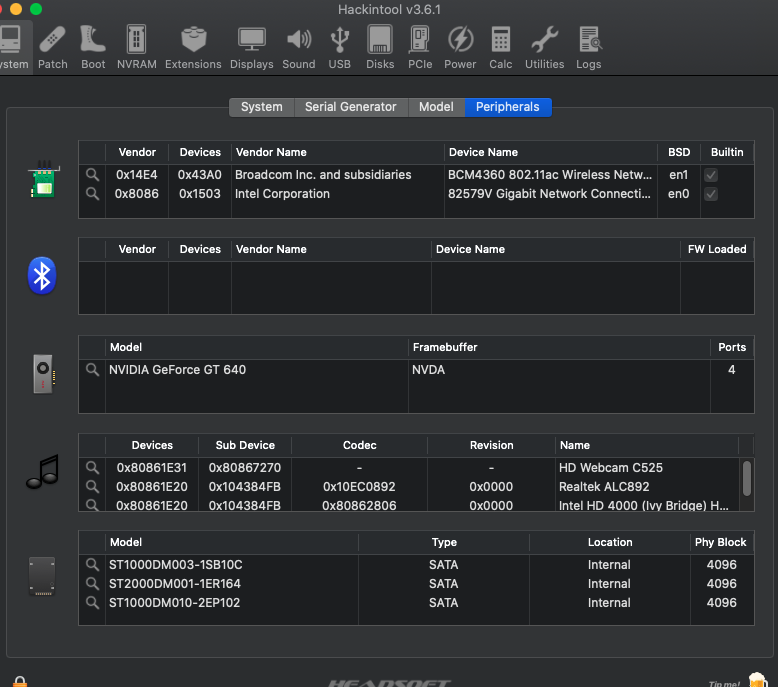Select device ID 0x1503 cell

200,193
